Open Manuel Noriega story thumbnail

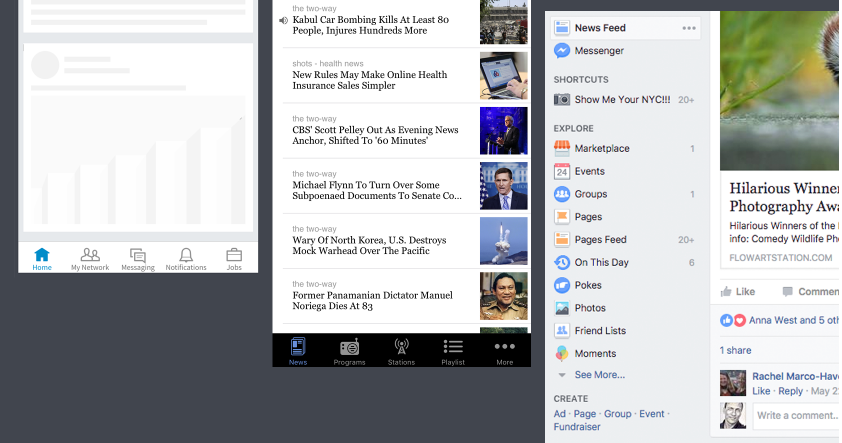(x=504, y=296)
